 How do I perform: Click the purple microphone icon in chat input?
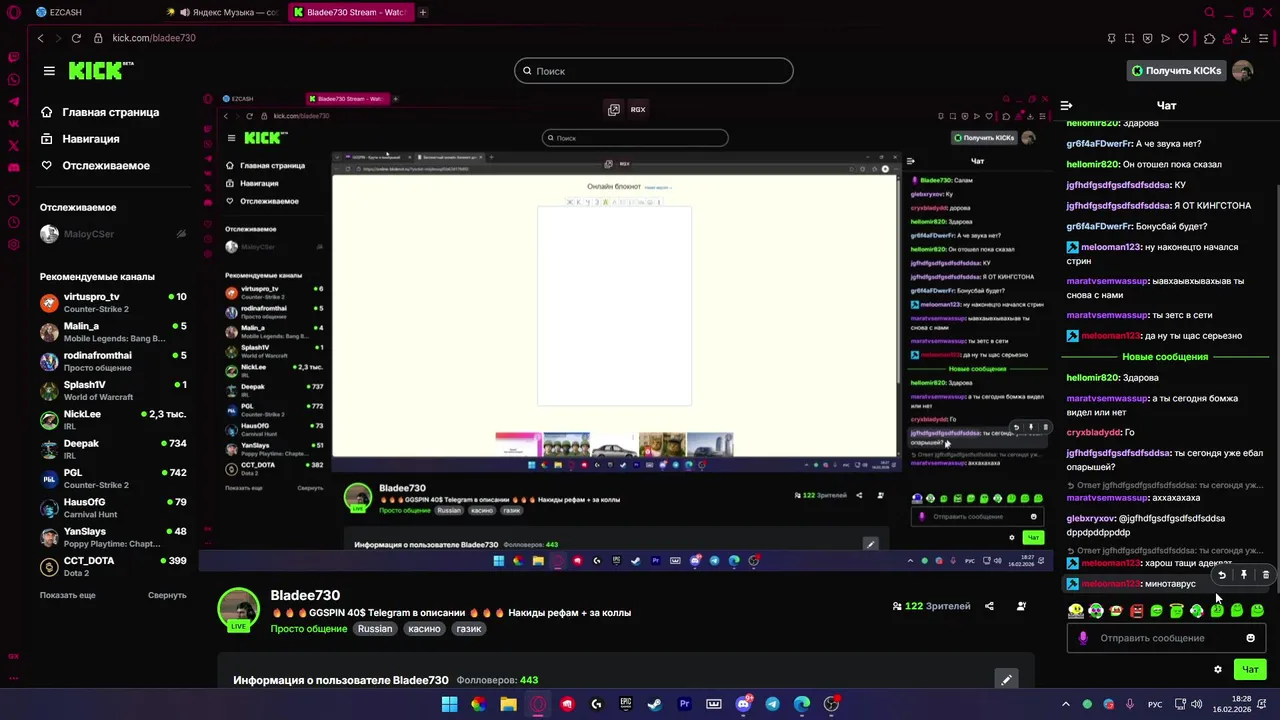[x=1083, y=638]
